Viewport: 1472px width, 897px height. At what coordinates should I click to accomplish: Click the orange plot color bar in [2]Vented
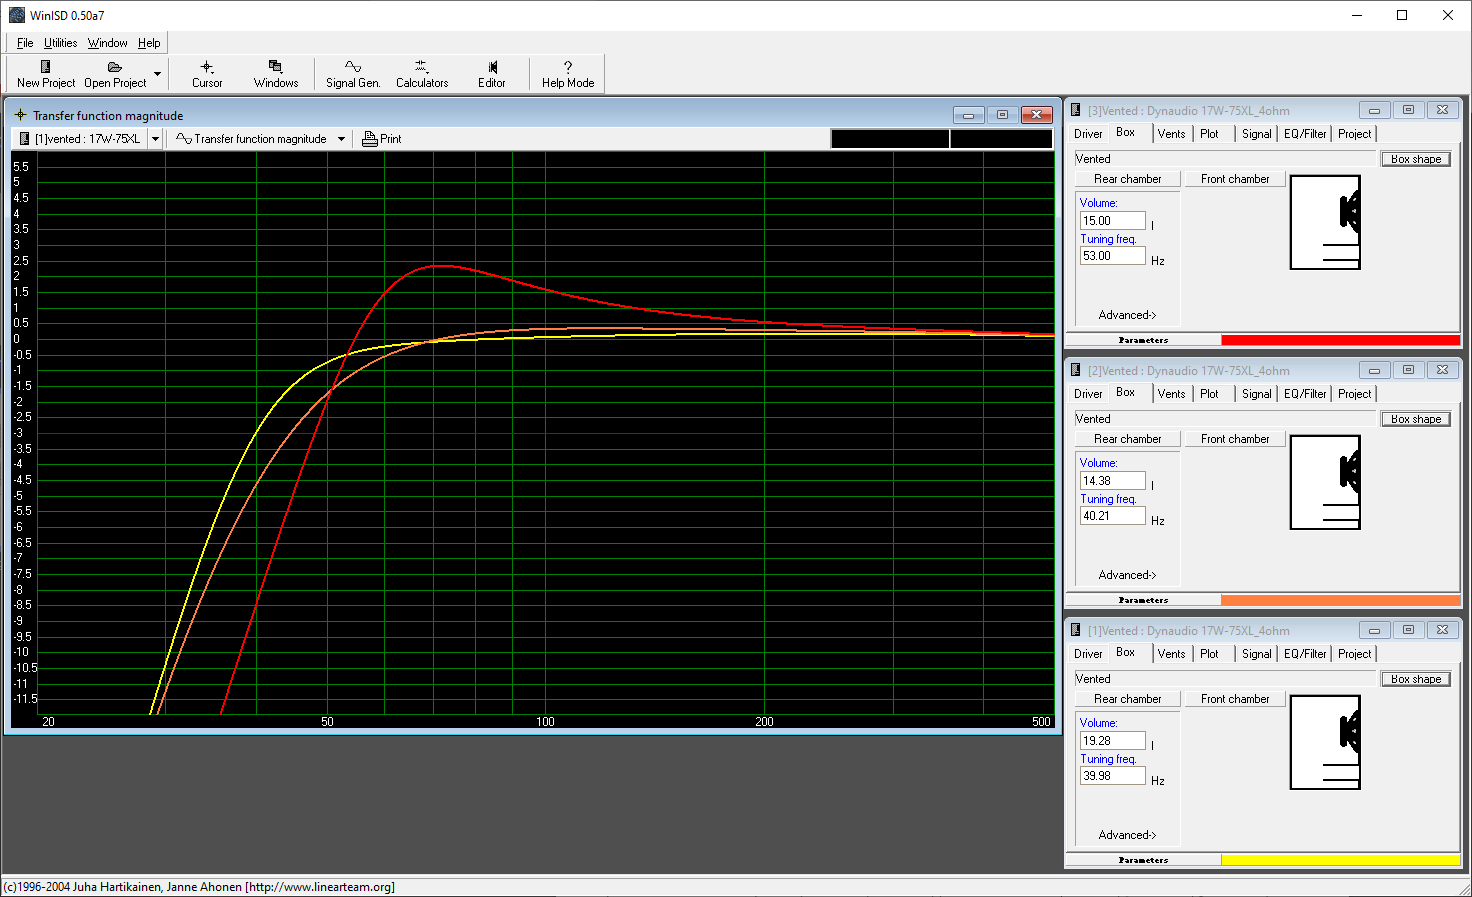(1340, 600)
